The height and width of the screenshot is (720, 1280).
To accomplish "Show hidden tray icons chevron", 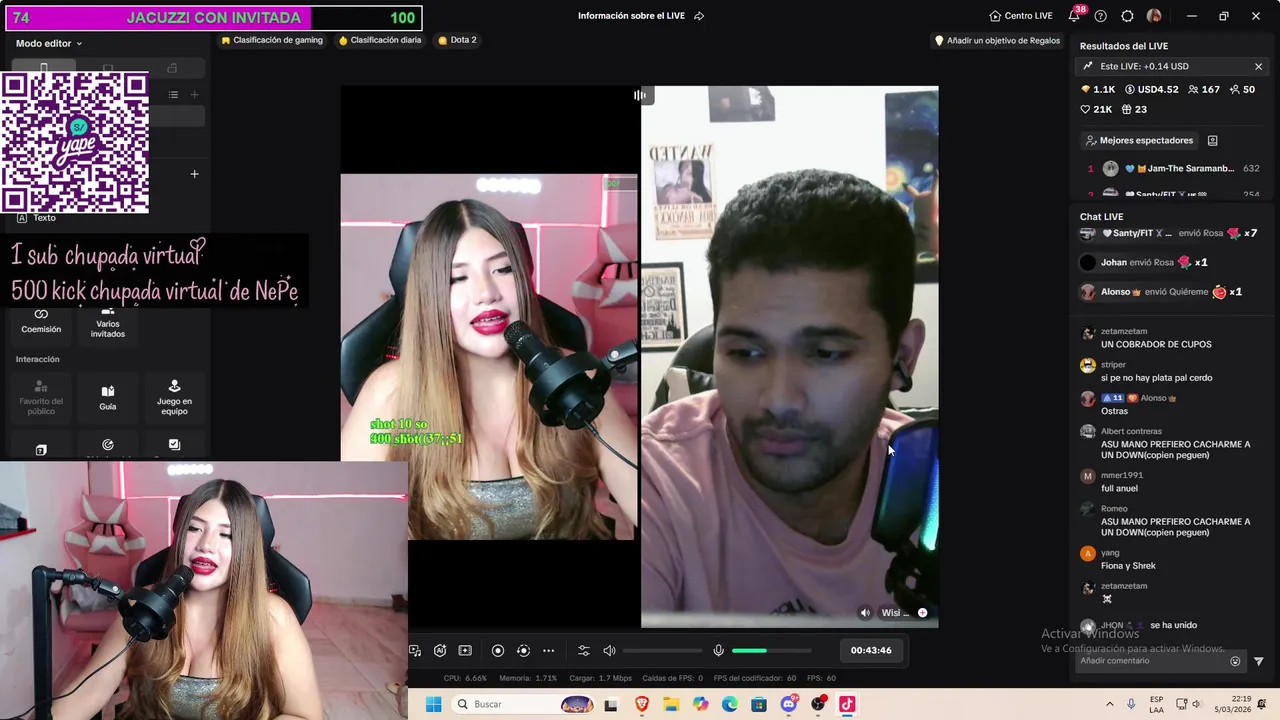I will pos(1109,704).
